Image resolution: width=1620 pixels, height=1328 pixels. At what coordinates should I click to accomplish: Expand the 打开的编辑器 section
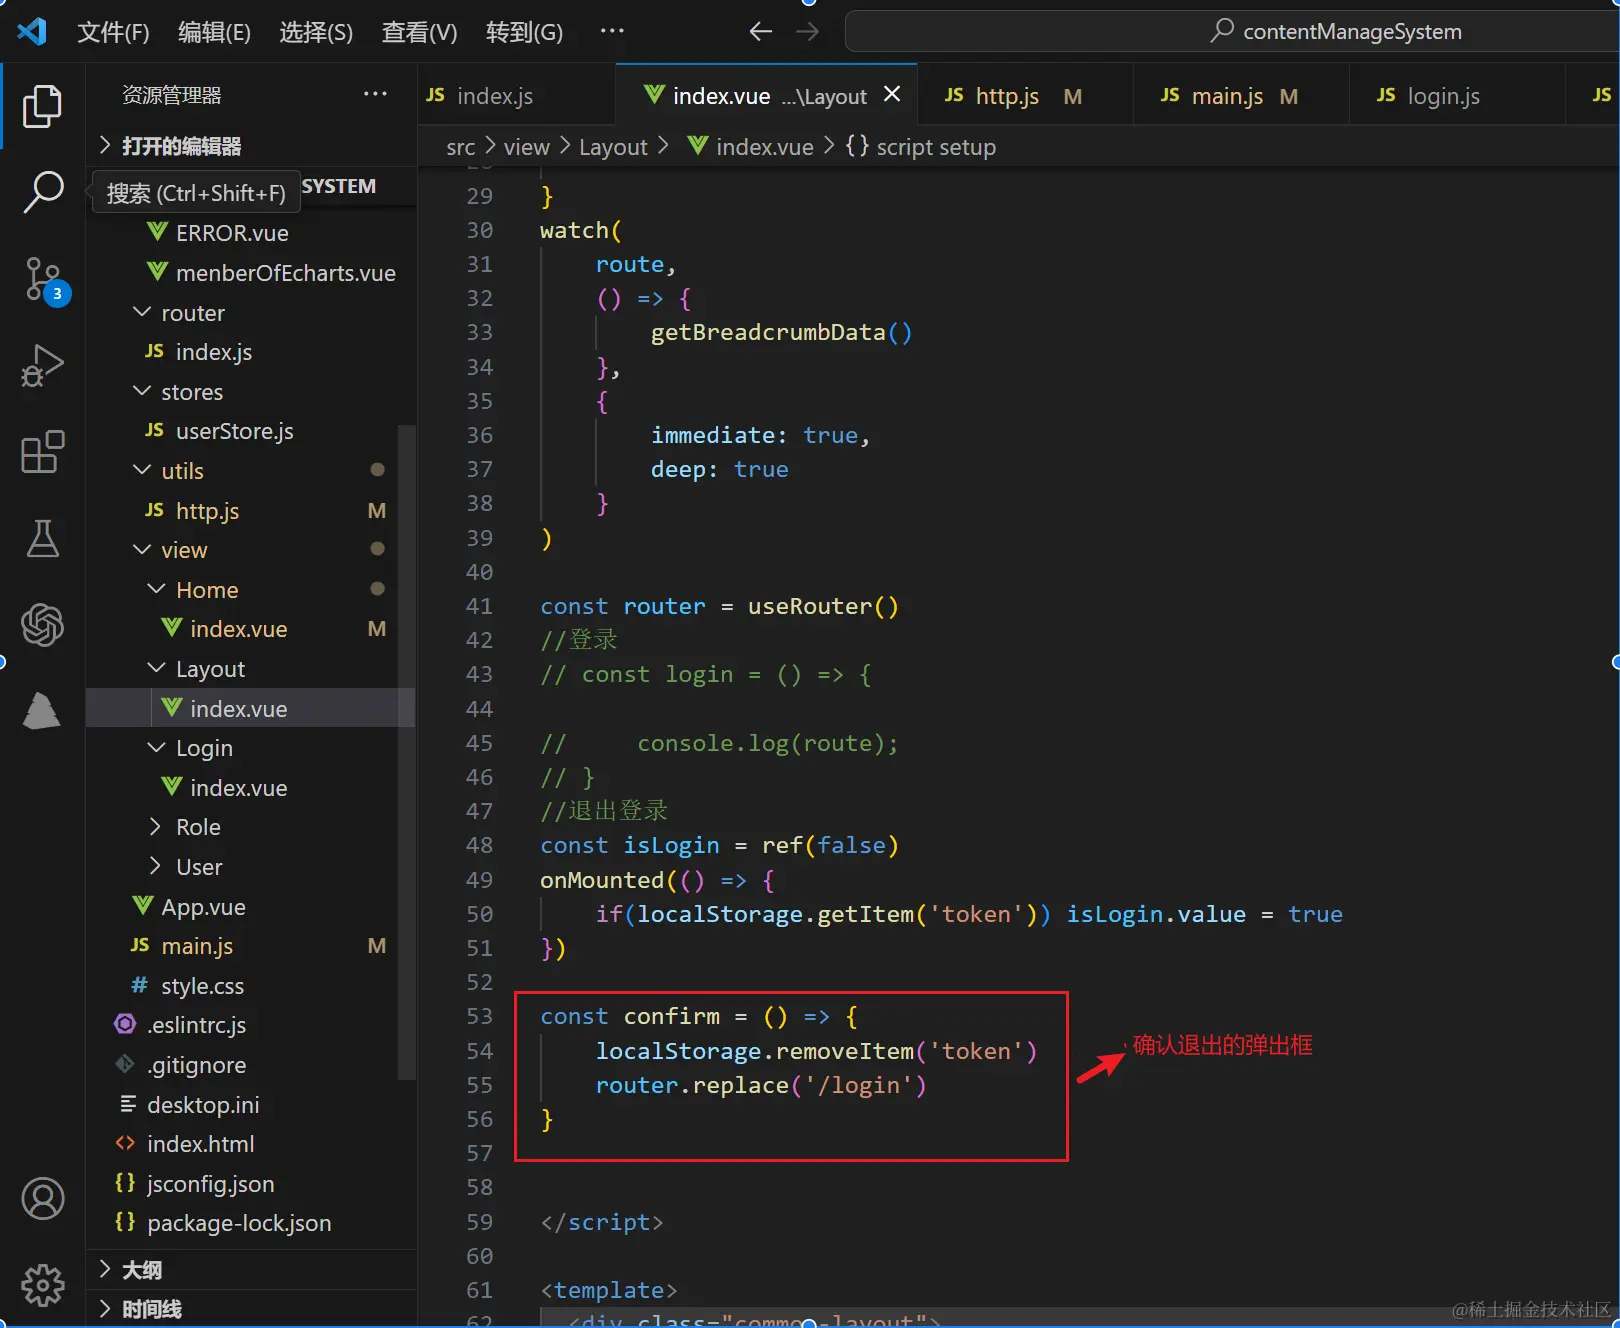(x=180, y=147)
